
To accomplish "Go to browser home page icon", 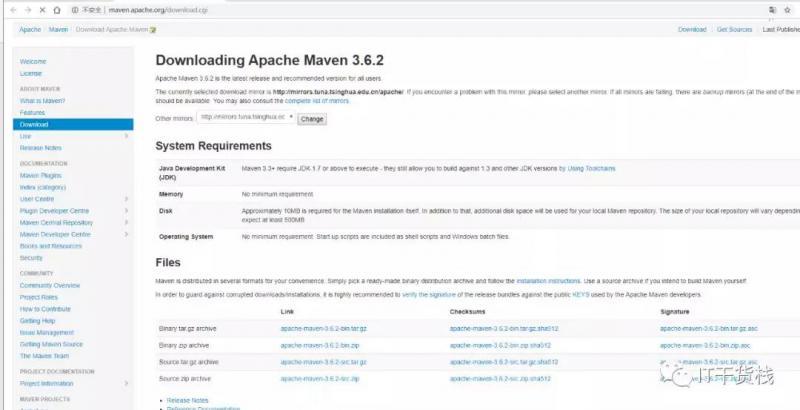I will 57,10.
